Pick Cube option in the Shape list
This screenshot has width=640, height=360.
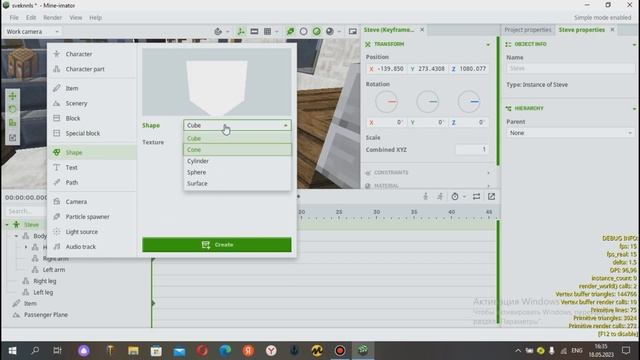tap(238, 138)
